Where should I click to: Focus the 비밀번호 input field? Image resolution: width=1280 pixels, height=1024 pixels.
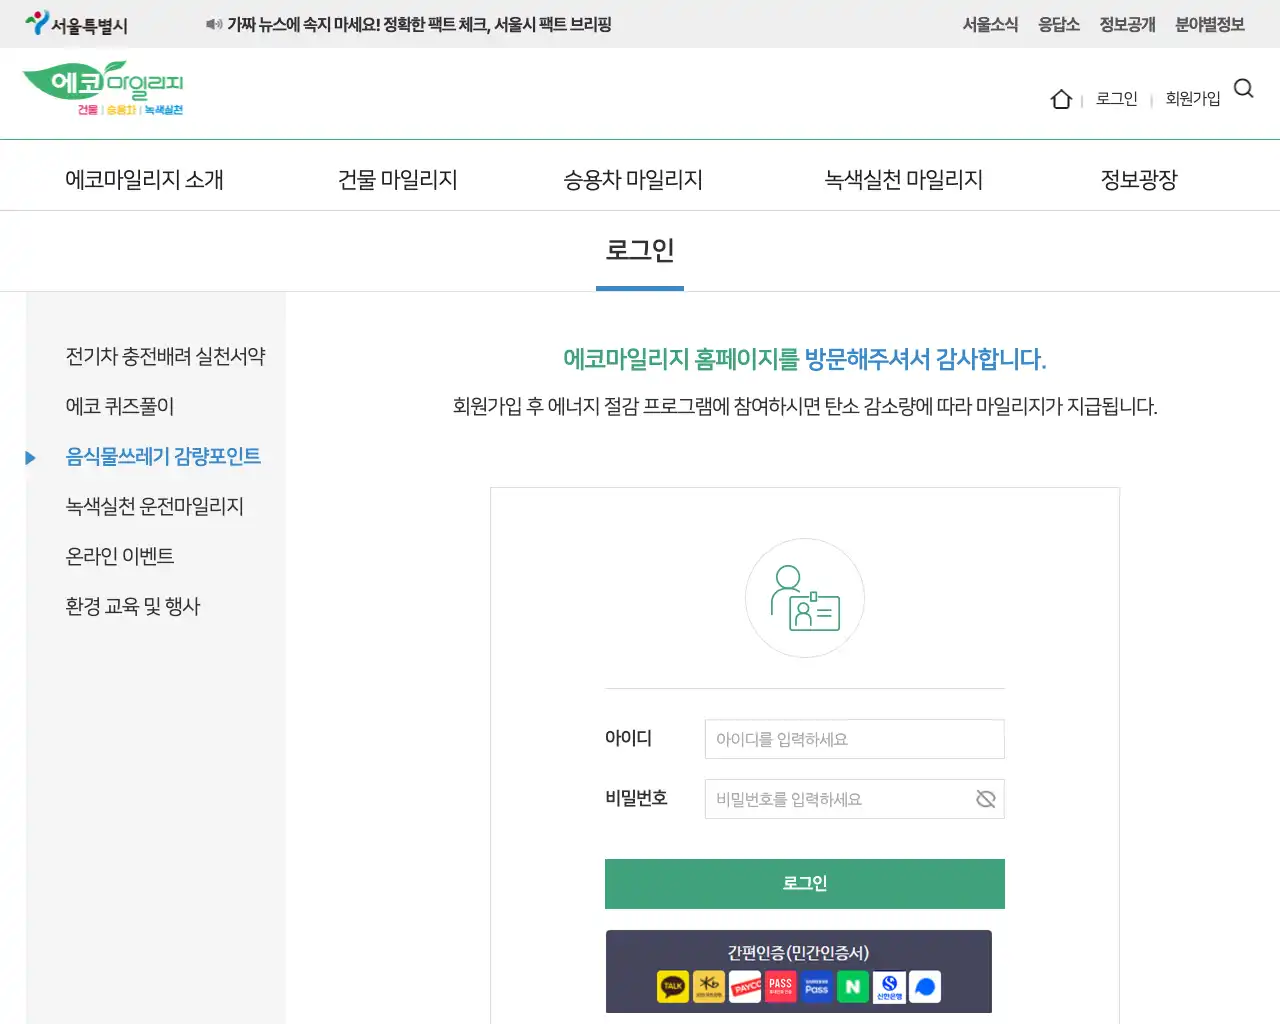click(855, 799)
